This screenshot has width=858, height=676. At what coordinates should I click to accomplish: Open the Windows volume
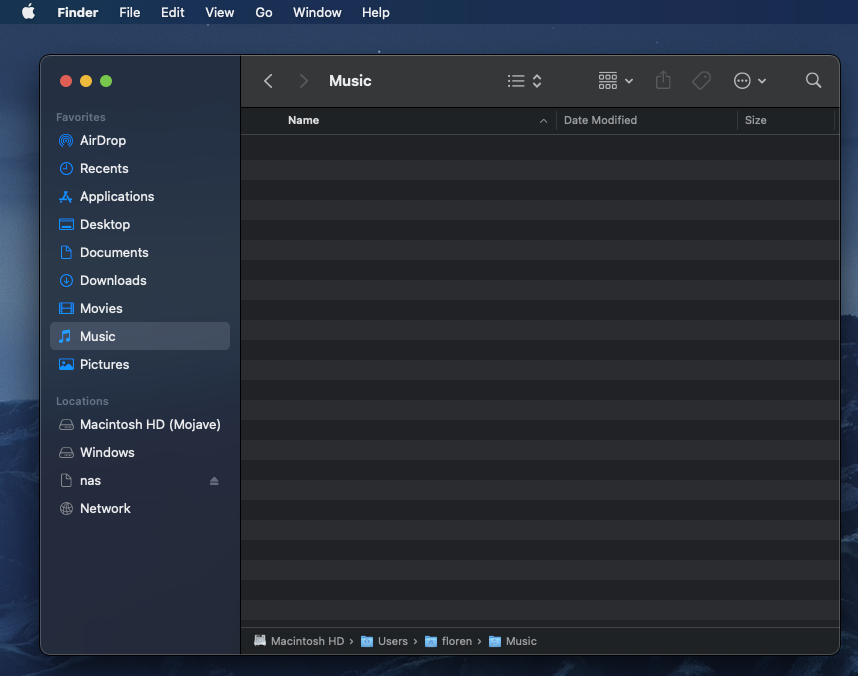[140, 453]
